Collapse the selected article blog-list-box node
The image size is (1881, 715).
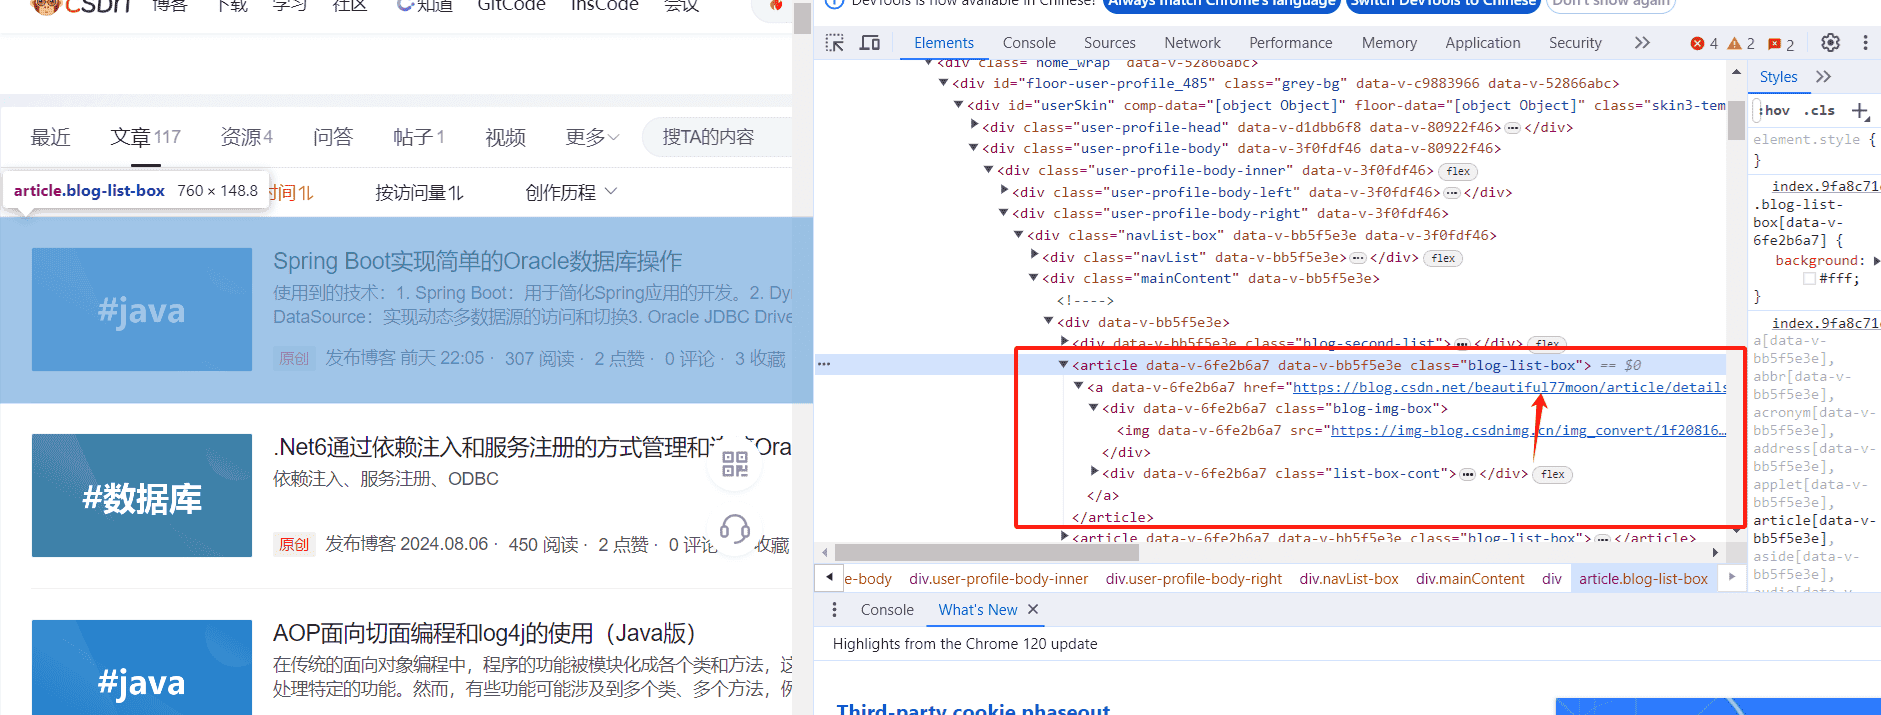click(1063, 365)
